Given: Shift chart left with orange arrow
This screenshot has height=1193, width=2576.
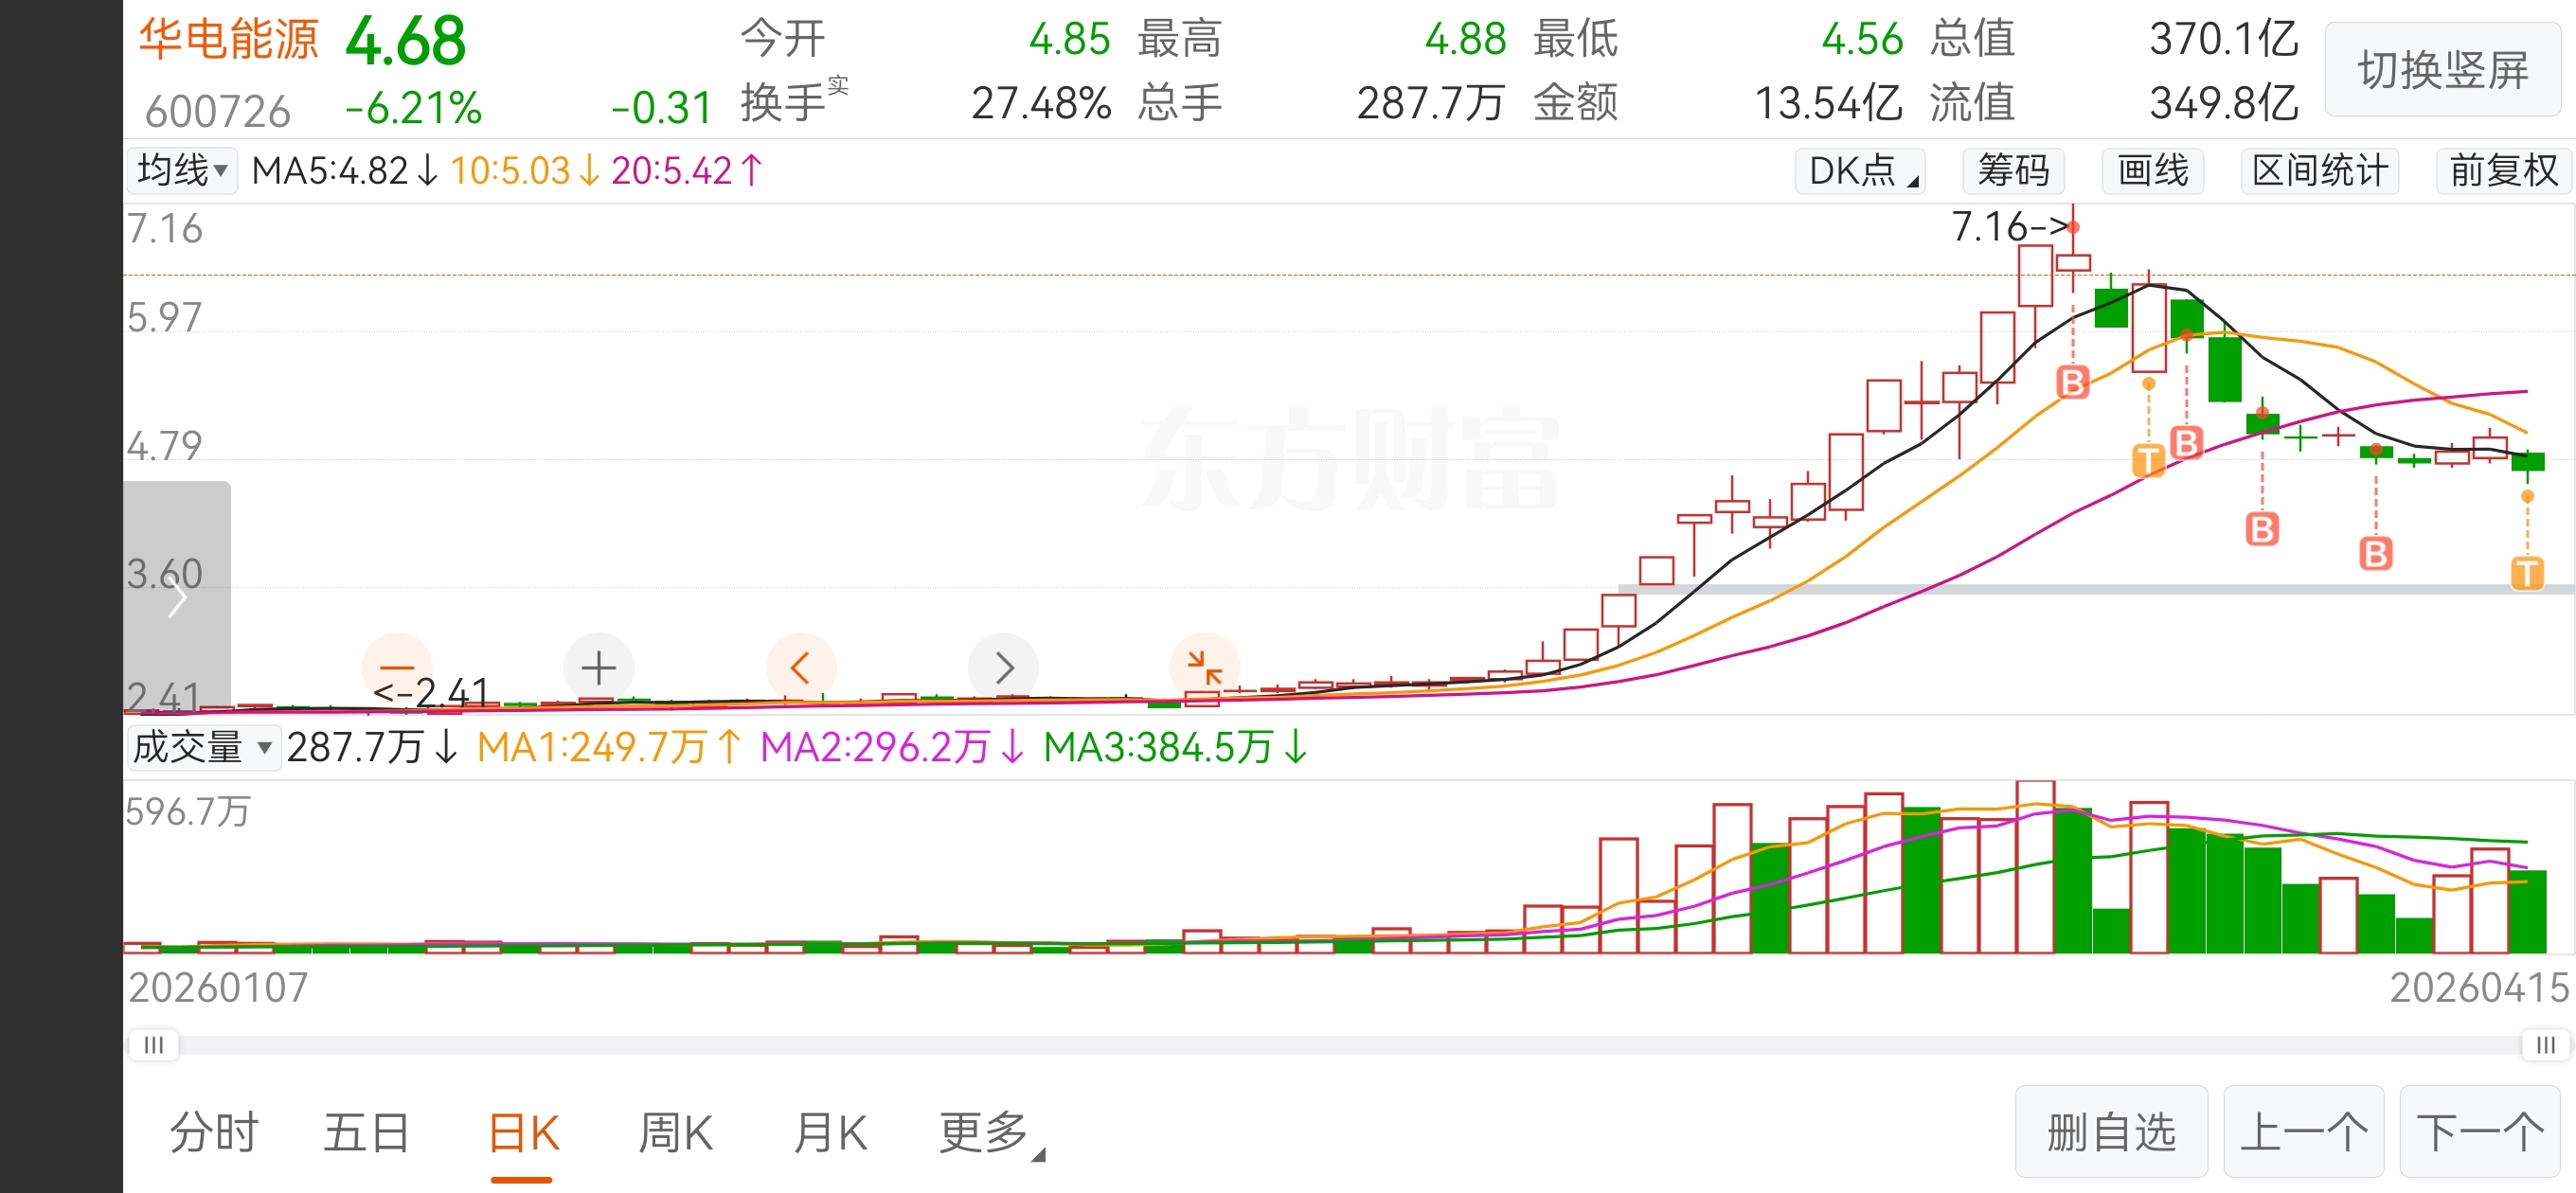Looking at the screenshot, I should pos(800,667).
